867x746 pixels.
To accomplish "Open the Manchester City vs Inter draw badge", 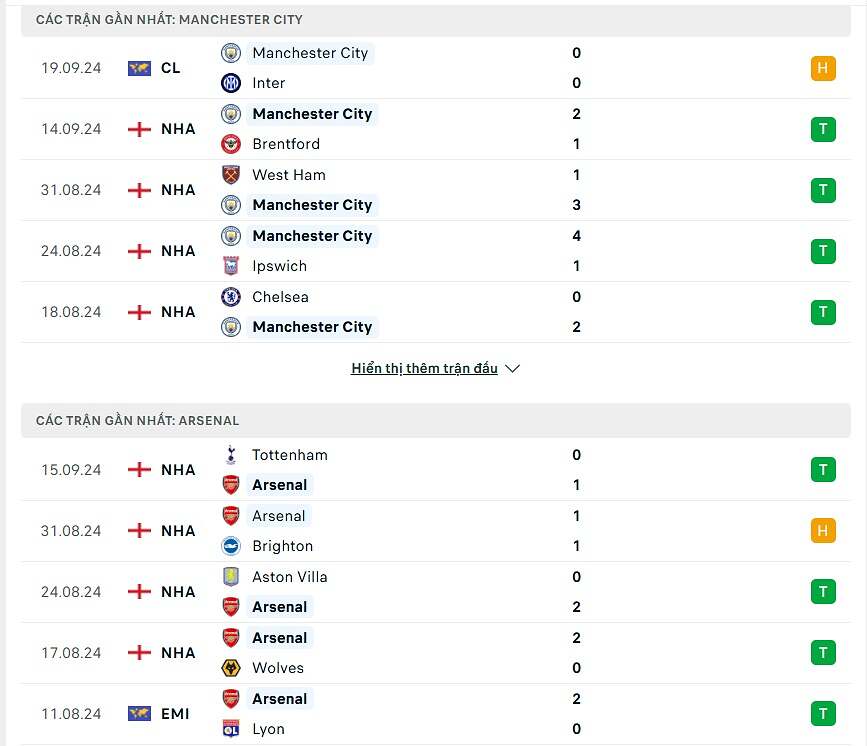I will 823,68.
